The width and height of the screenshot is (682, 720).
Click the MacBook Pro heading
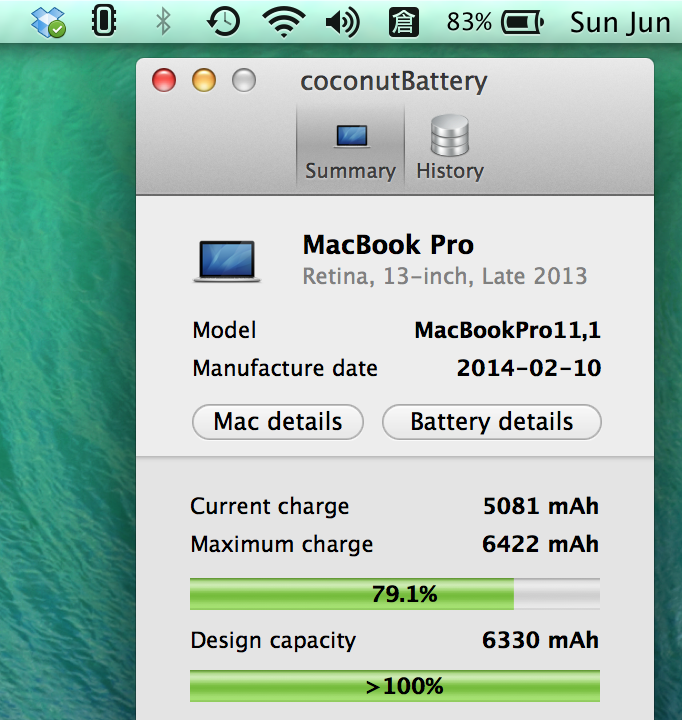[x=388, y=245]
